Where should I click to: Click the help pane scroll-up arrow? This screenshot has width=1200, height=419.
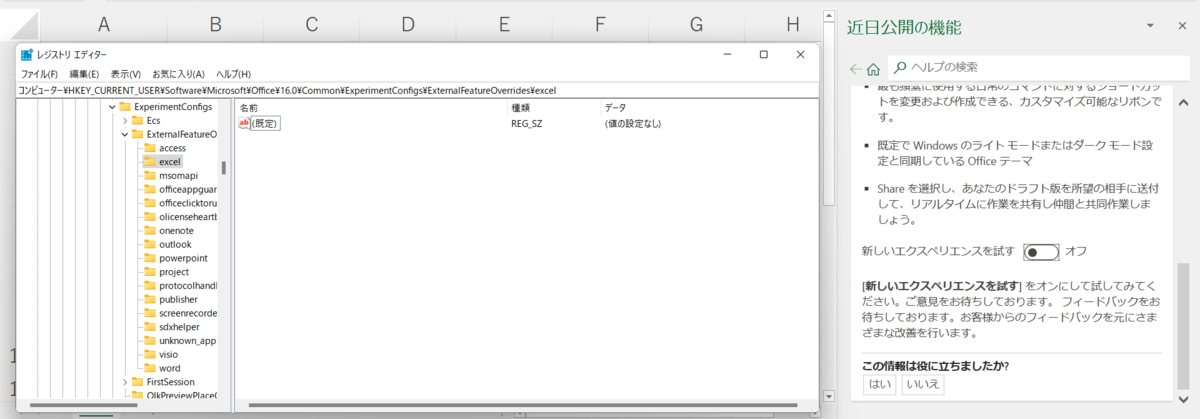[1181, 103]
